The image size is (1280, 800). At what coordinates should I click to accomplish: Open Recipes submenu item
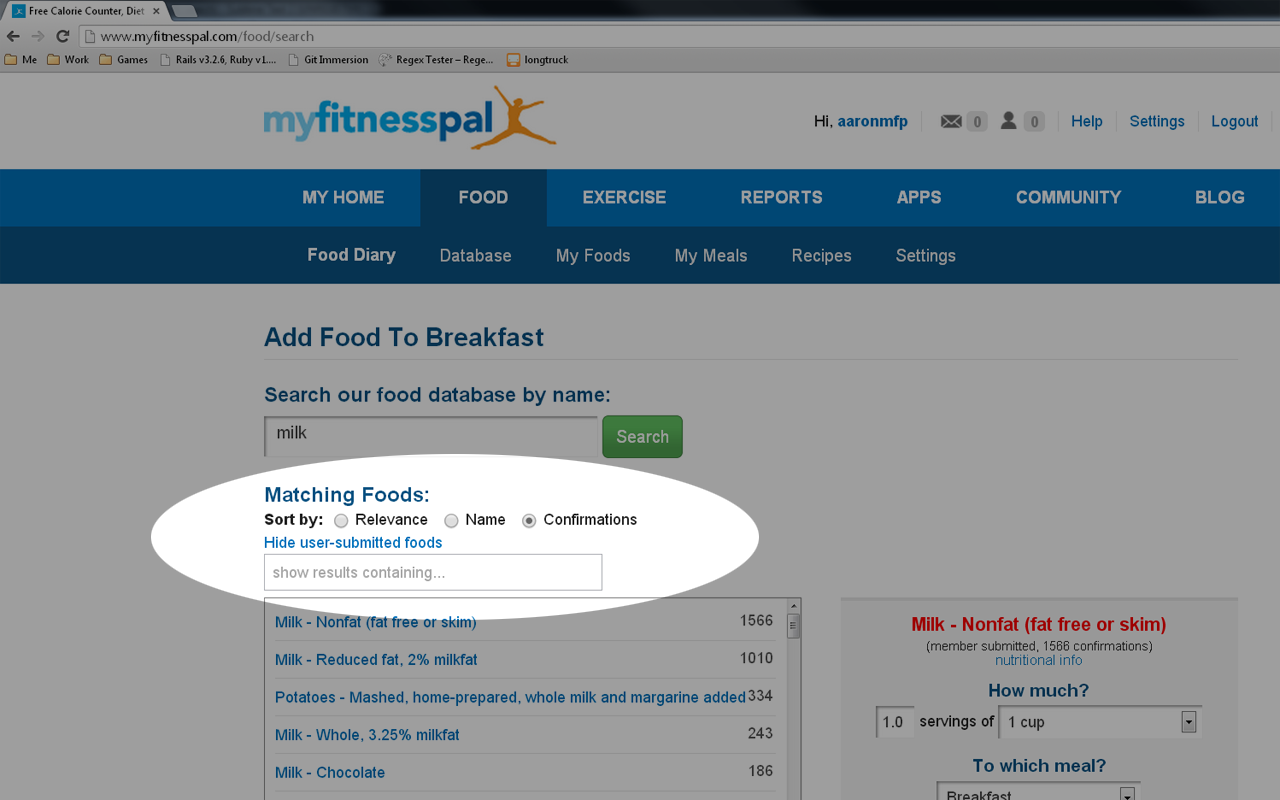point(821,256)
